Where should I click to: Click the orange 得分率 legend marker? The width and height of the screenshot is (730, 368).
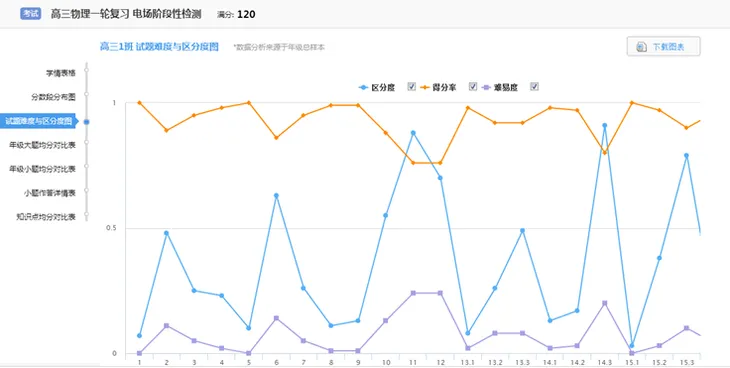click(425, 87)
